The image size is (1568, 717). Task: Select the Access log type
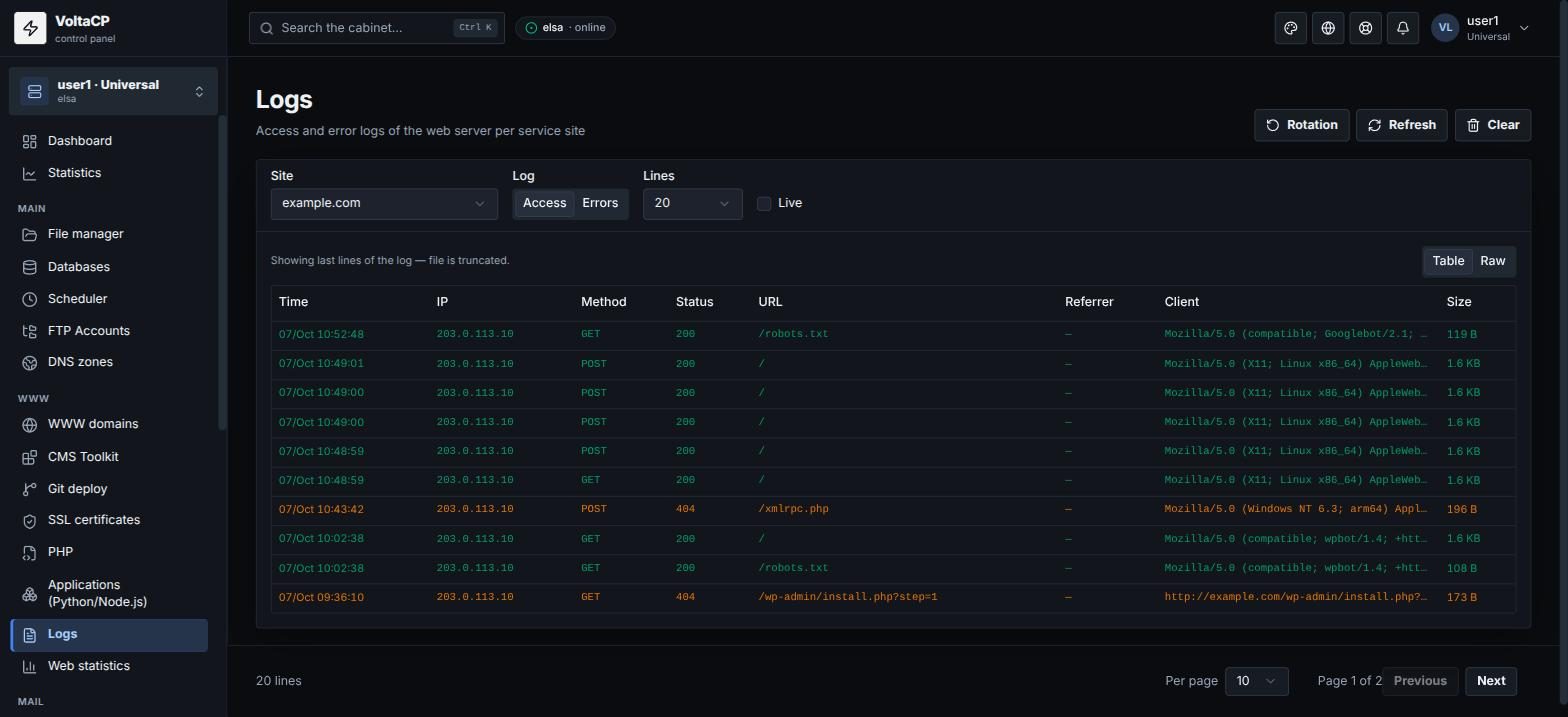click(545, 203)
